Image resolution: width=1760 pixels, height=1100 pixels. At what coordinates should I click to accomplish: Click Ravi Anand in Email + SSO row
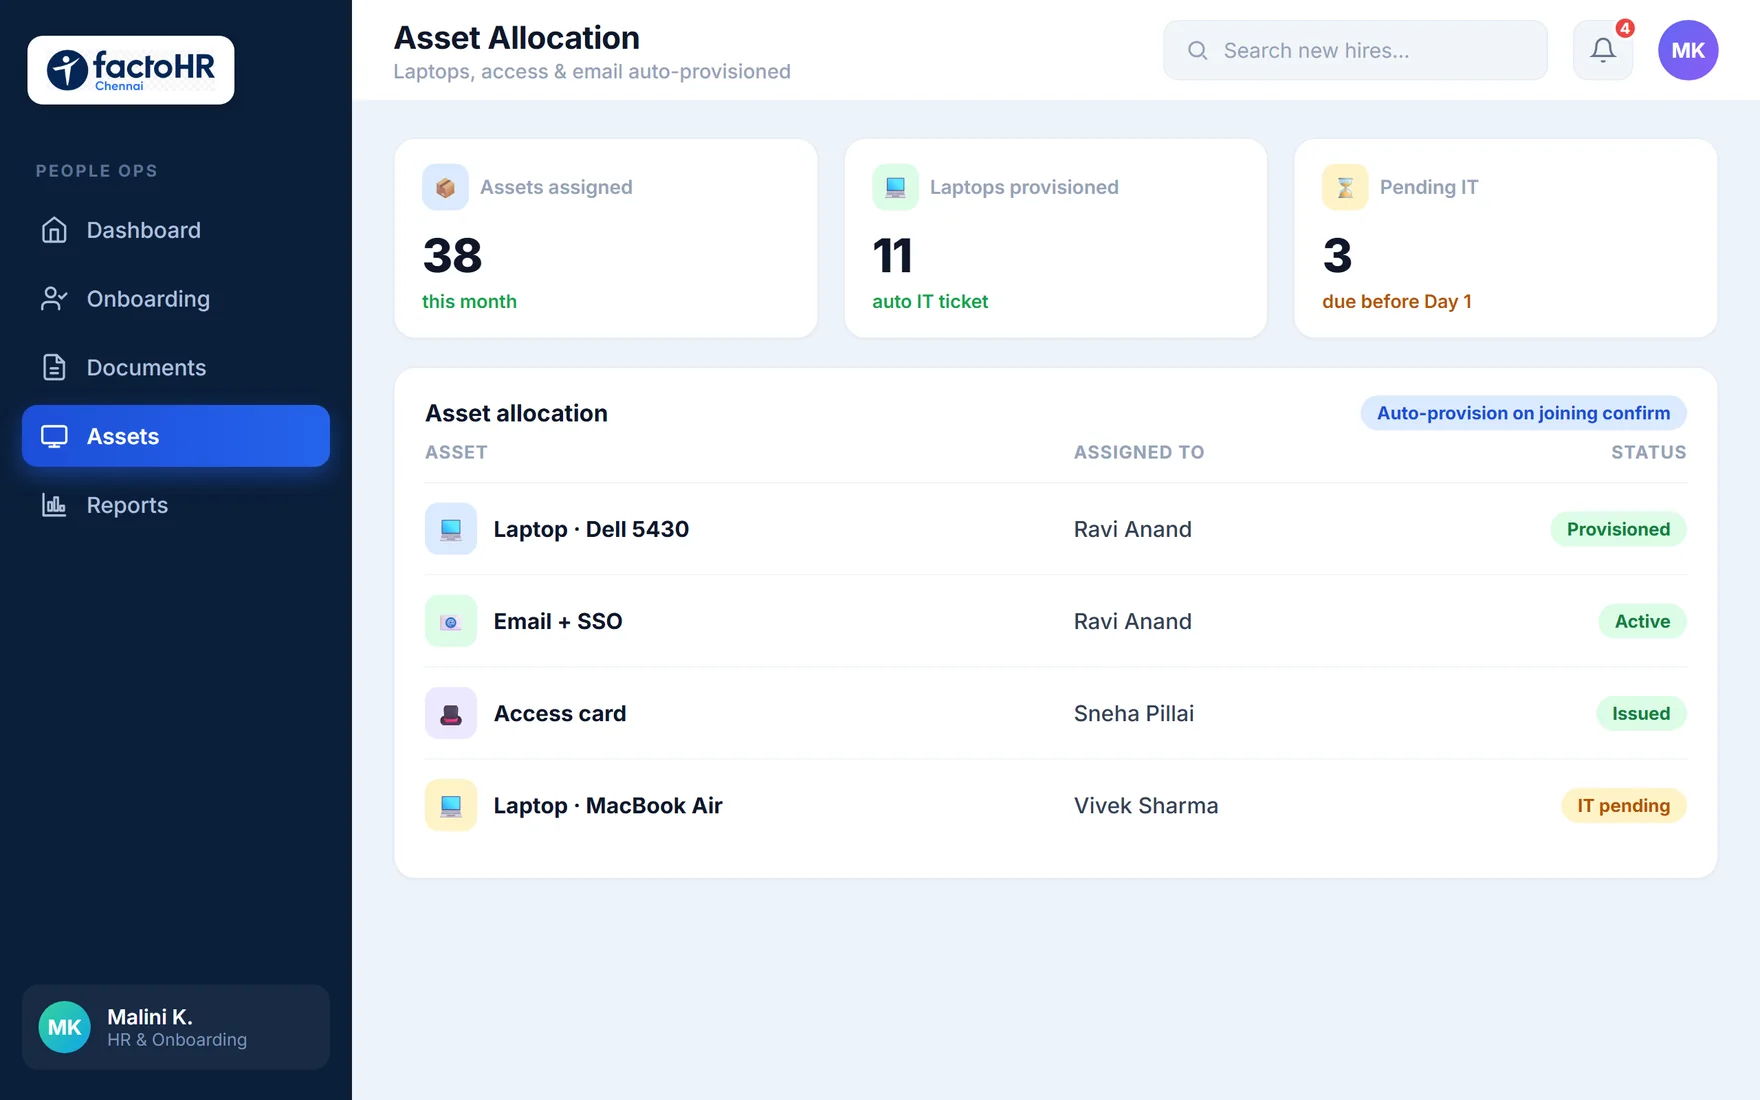pyautogui.click(x=1133, y=621)
